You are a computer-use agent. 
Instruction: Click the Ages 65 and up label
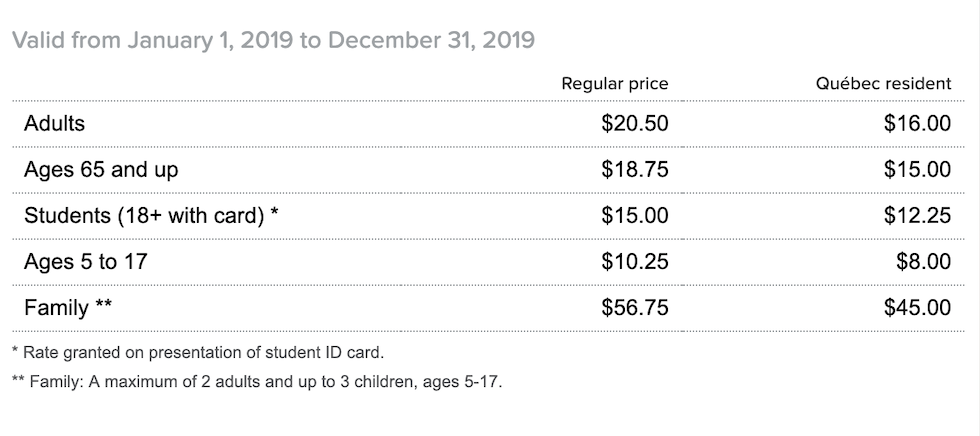[x=101, y=170]
